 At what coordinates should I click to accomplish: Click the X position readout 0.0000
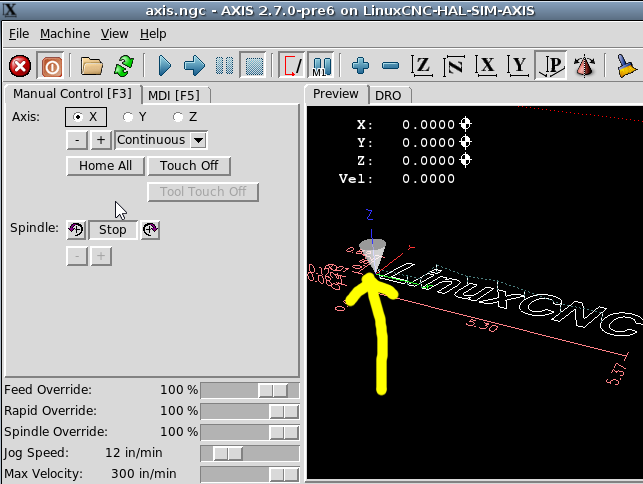(428, 124)
